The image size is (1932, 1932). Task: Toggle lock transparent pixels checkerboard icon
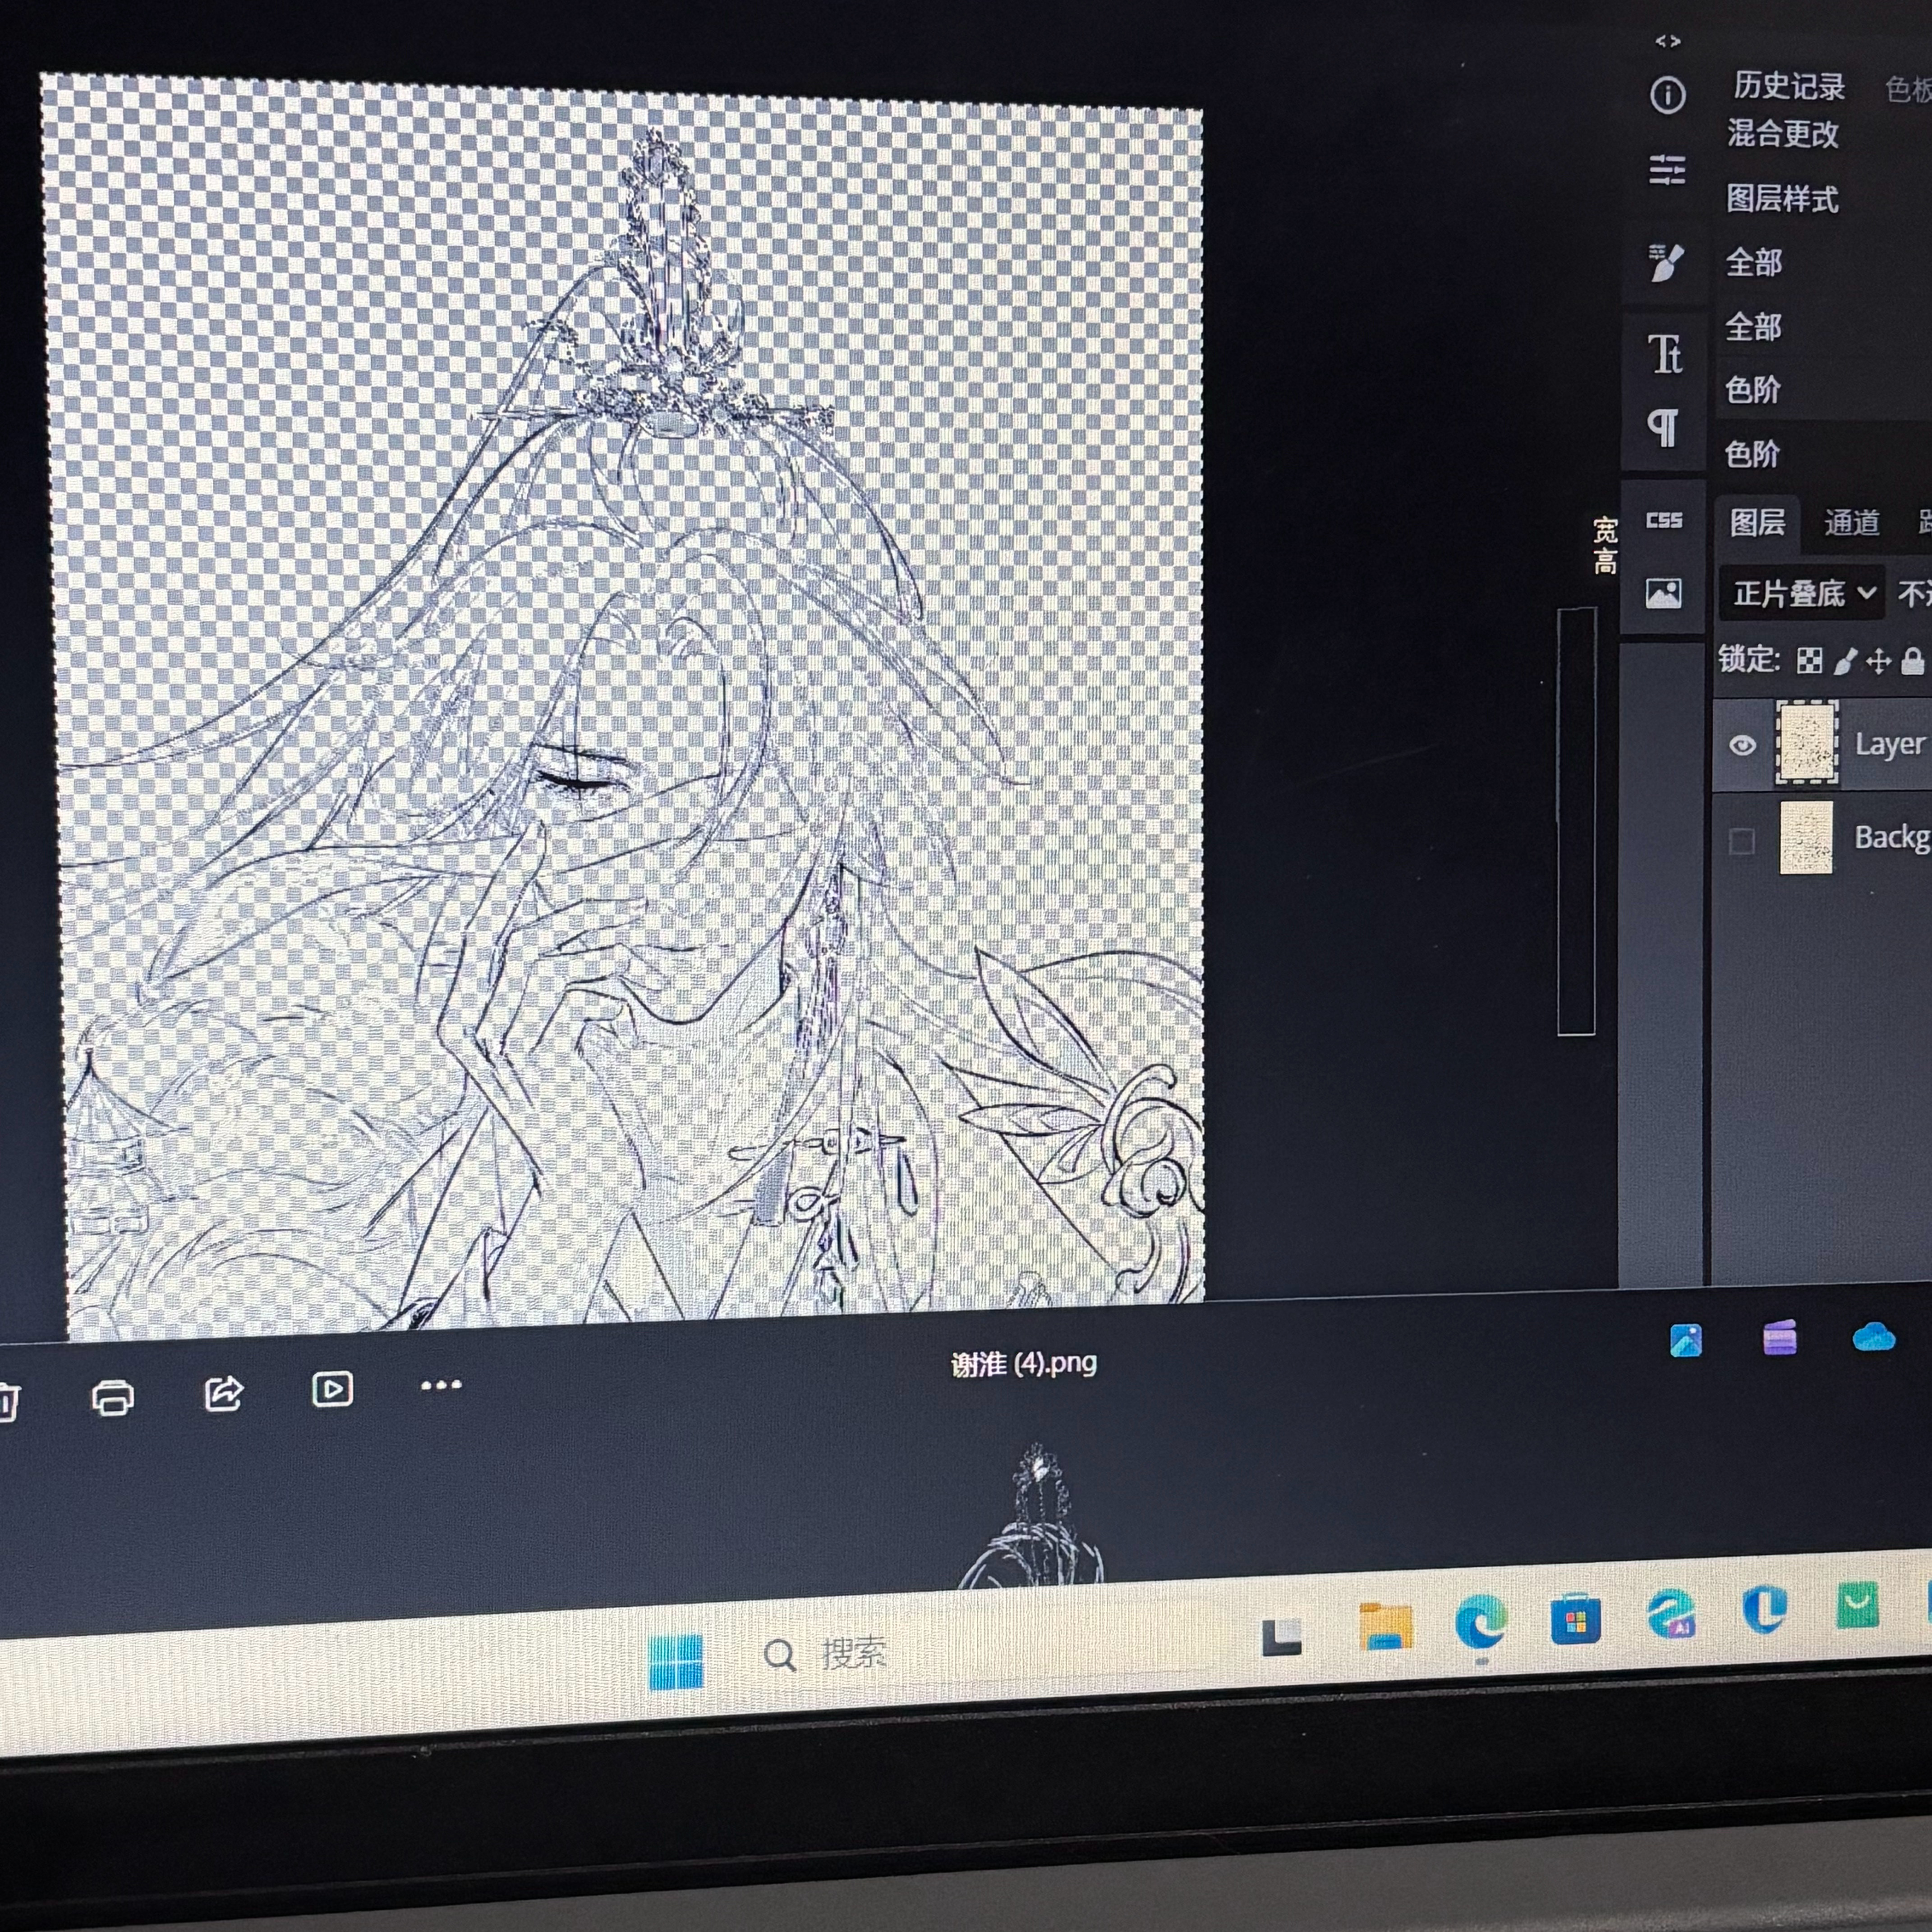[x=1809, y=660]
